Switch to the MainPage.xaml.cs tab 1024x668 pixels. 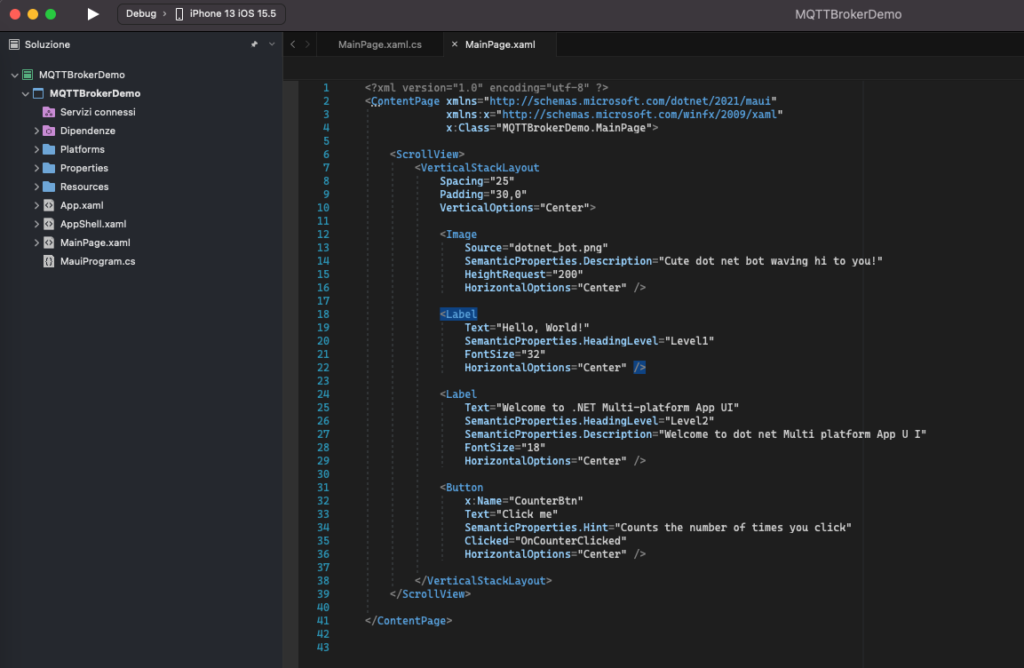[379, 44]
